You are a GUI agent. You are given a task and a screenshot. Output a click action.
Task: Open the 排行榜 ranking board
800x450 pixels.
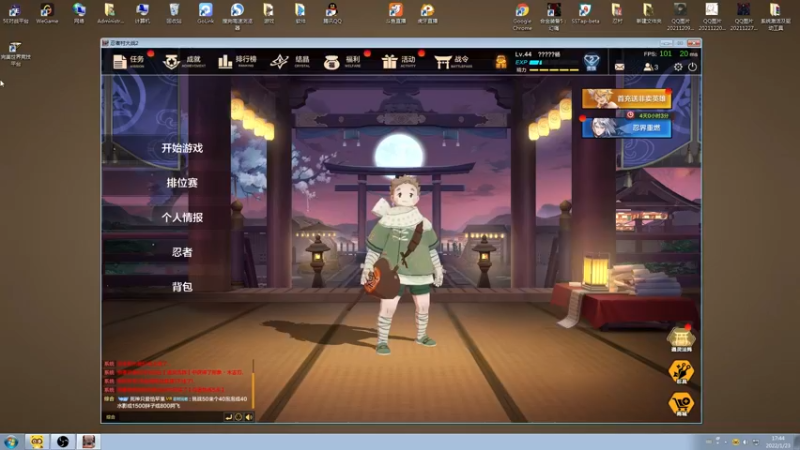(237, 62)
